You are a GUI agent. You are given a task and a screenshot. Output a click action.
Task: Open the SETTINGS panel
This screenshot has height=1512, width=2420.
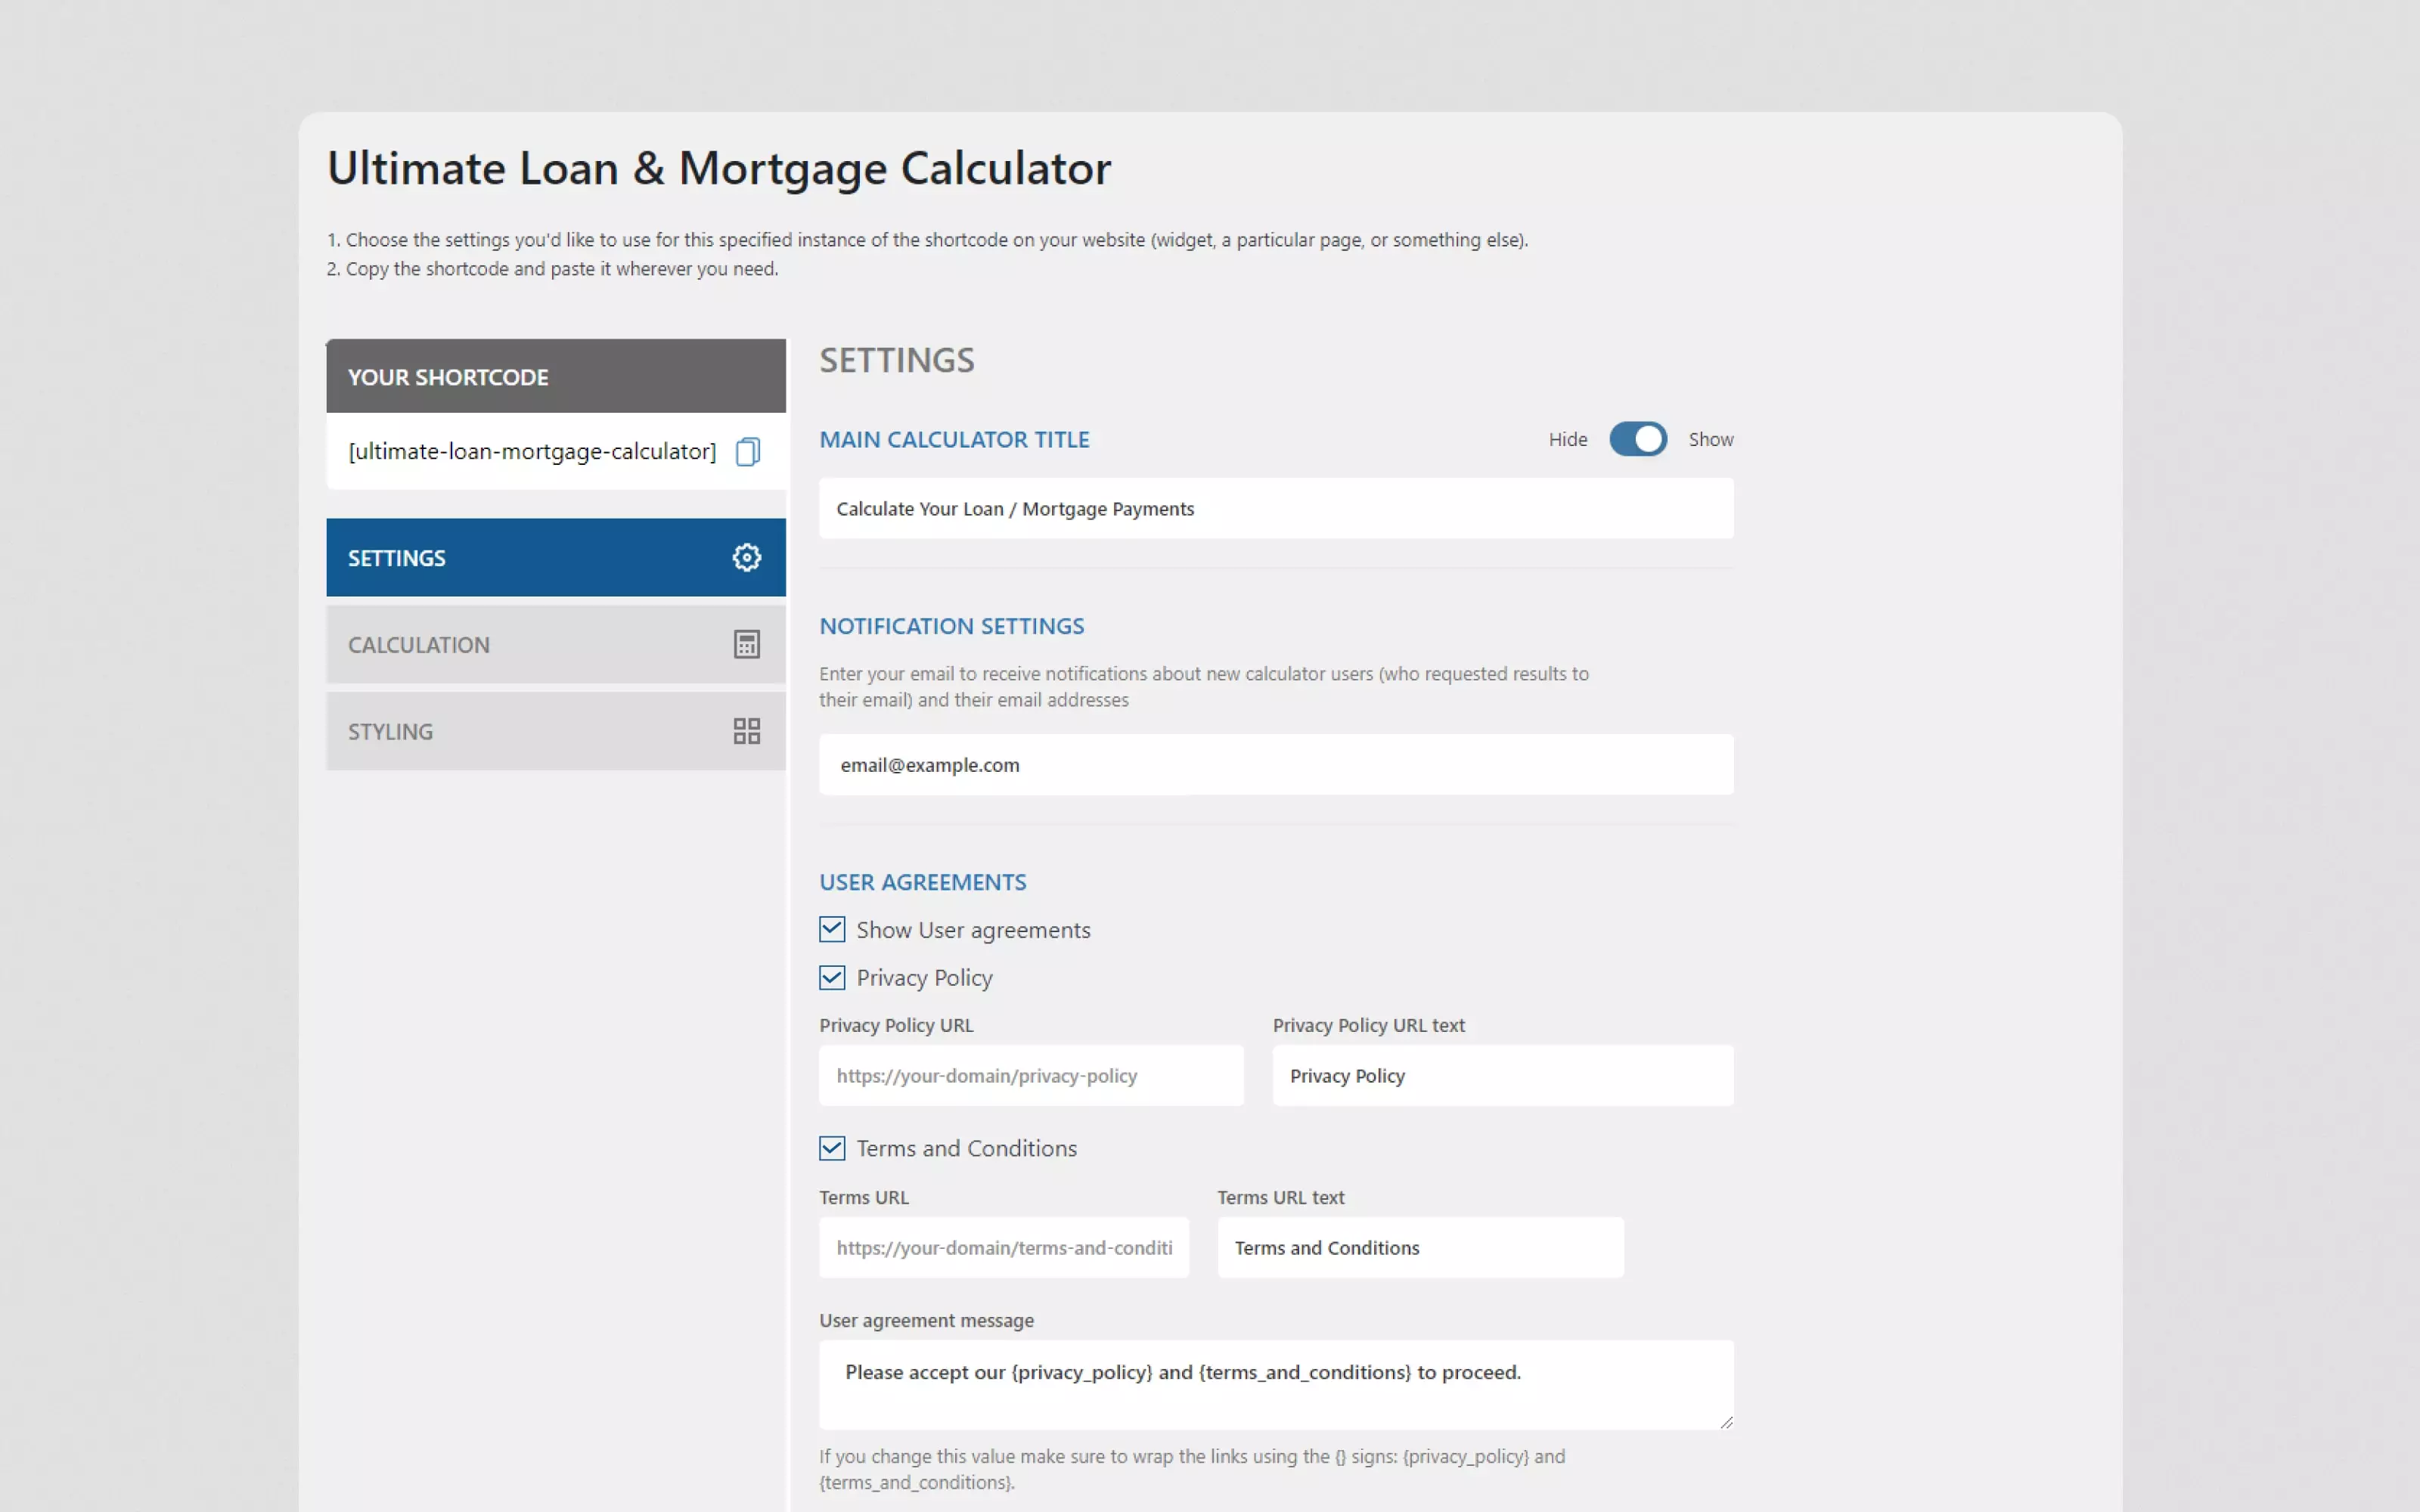(x=556, y=557)
